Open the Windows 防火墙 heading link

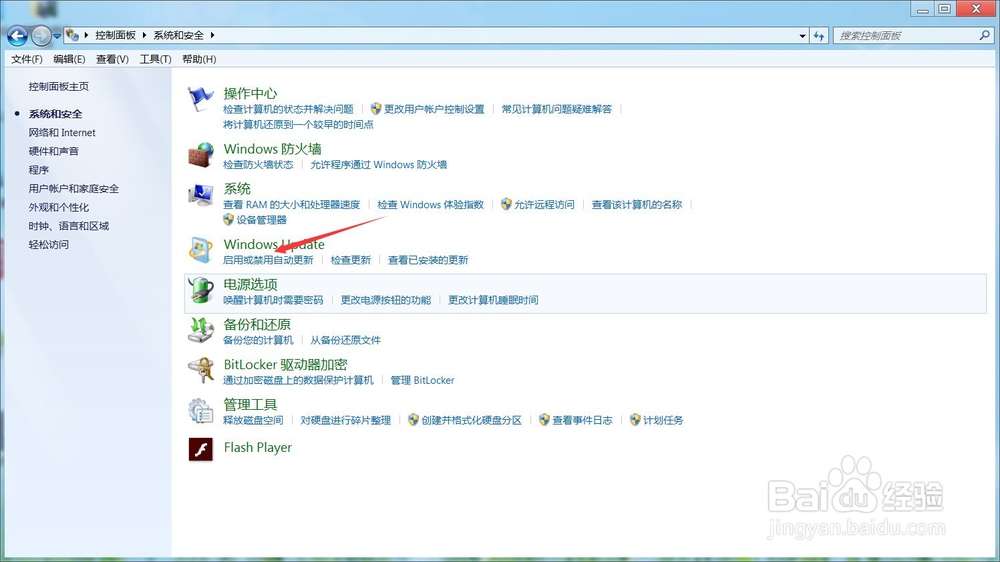272,149
